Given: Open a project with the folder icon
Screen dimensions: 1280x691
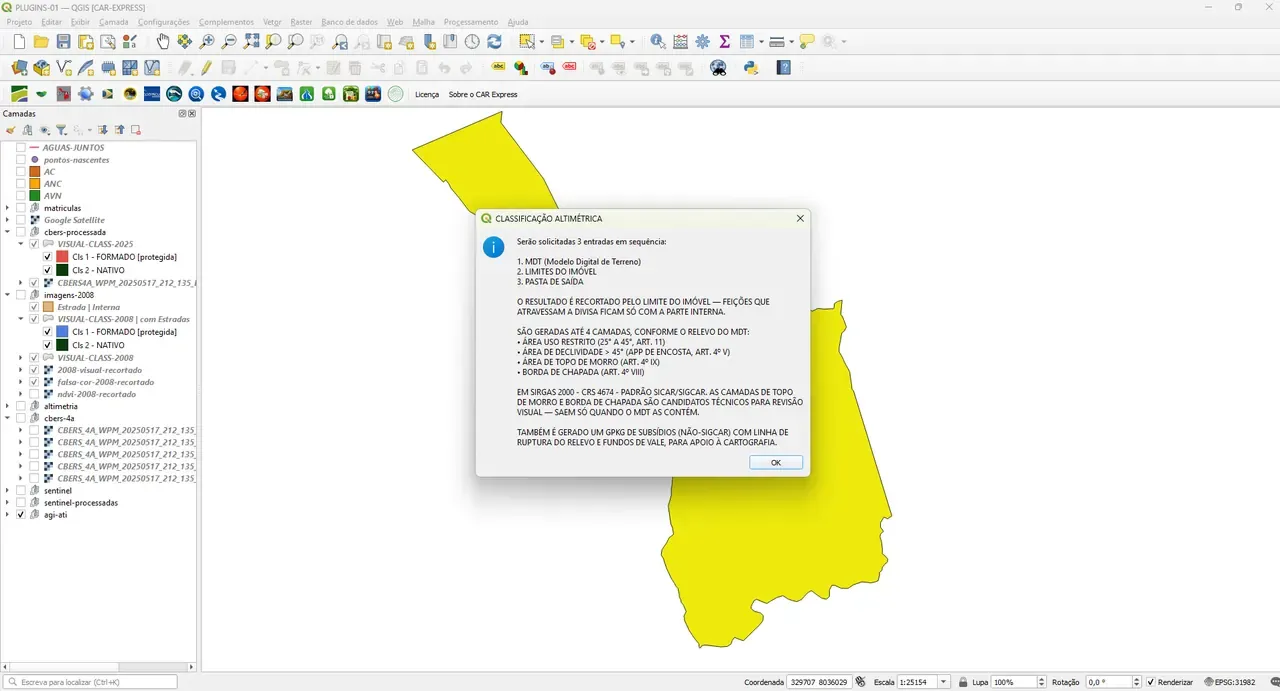Looking at the screenshot, I should (41, 42).
